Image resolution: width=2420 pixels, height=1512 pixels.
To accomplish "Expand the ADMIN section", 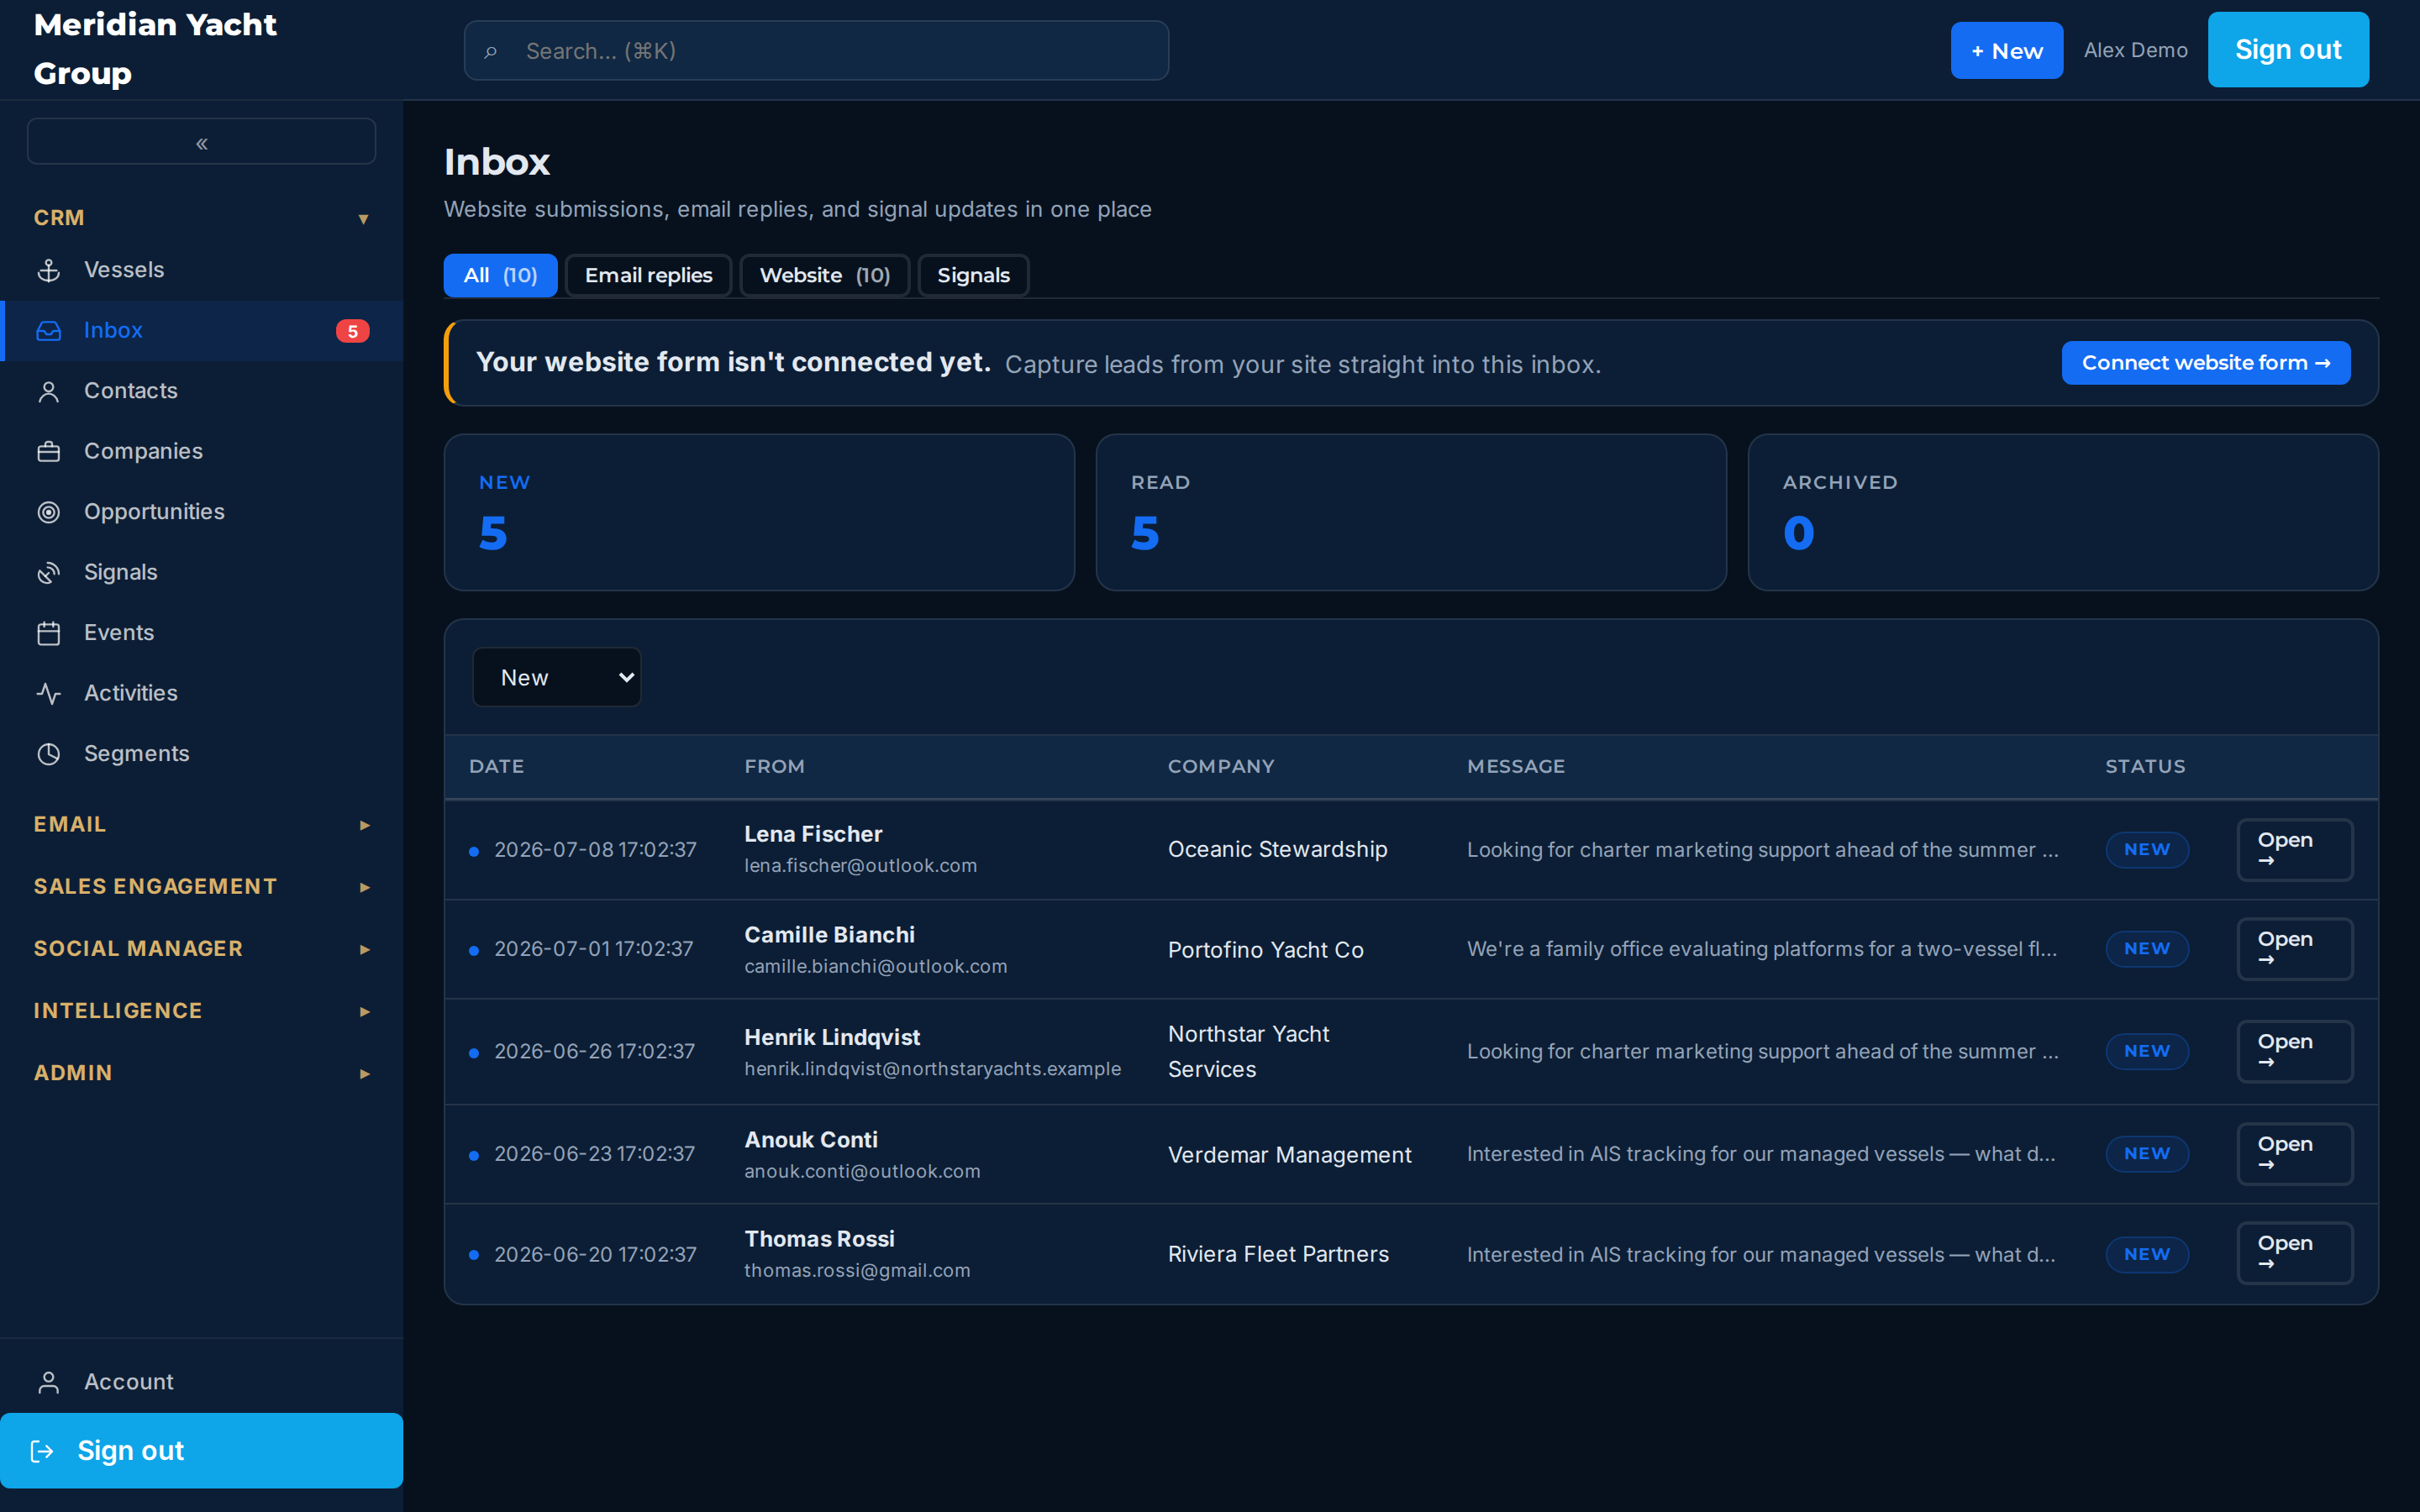I will pos(201,1072).
